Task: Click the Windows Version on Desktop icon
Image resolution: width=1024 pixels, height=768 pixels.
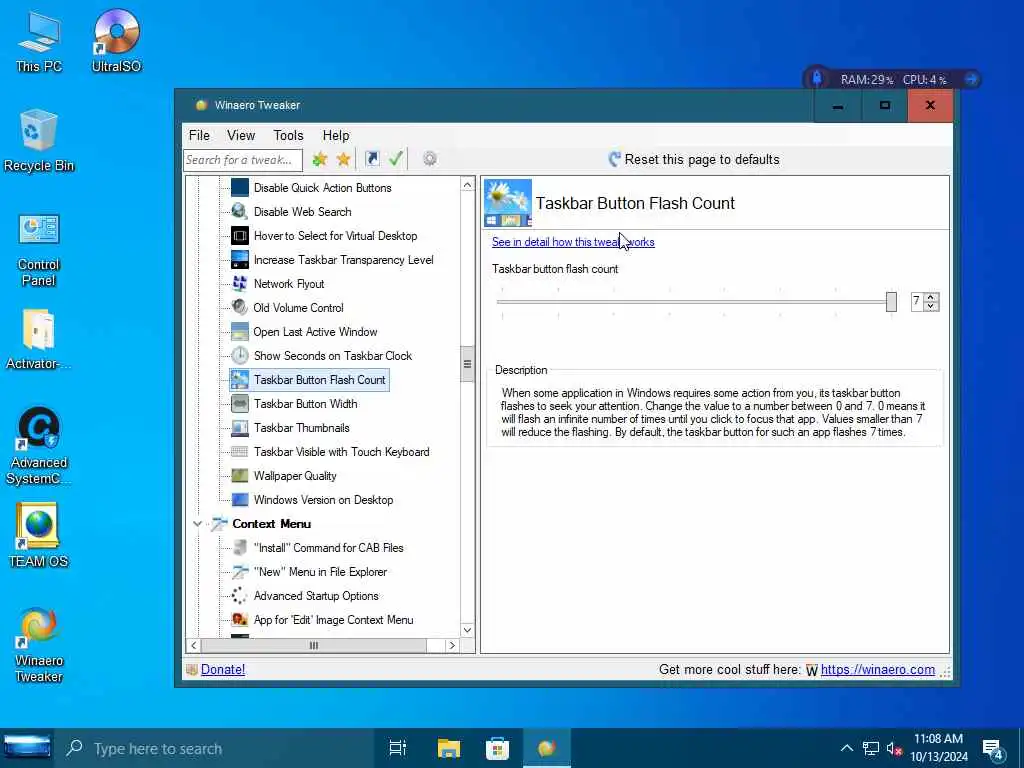Action: 240,500
